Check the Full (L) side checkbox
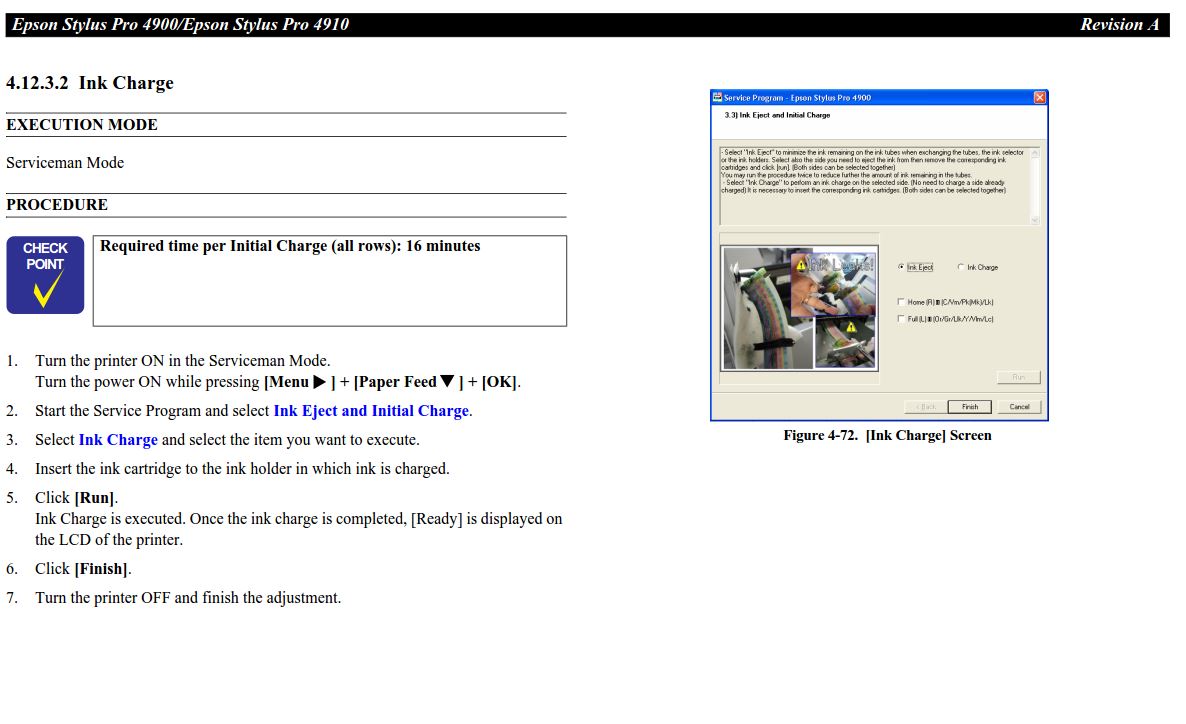This screenshot has height=724, width=1186. (901, 319)
